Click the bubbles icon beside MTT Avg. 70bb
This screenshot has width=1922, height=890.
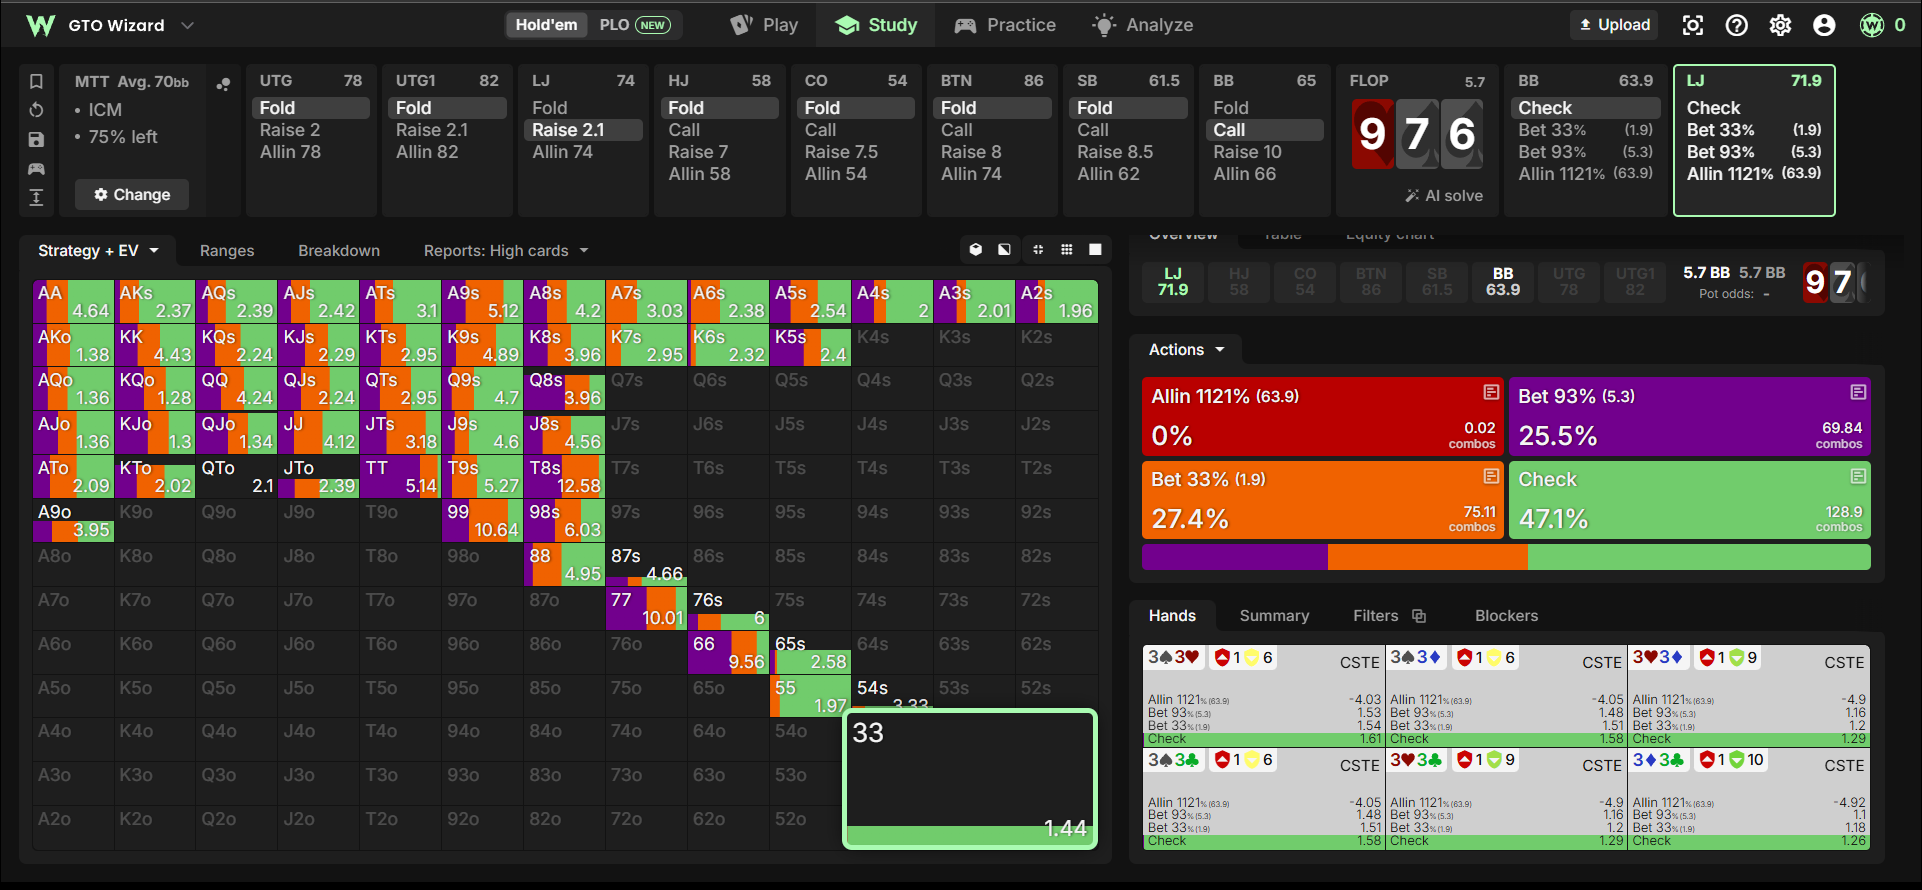click(223, 84)
